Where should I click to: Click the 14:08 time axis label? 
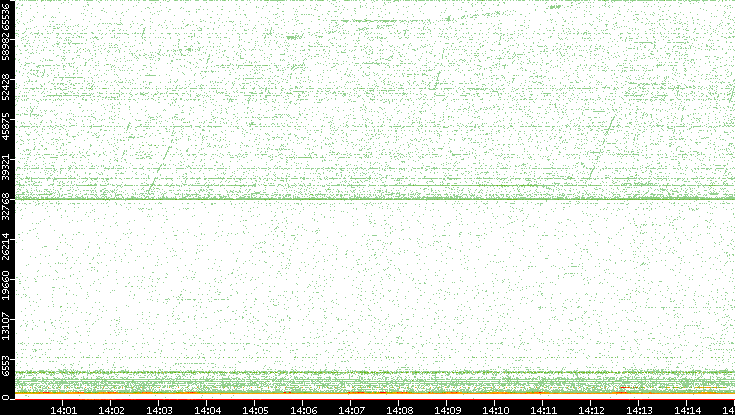tap(399, 410)
